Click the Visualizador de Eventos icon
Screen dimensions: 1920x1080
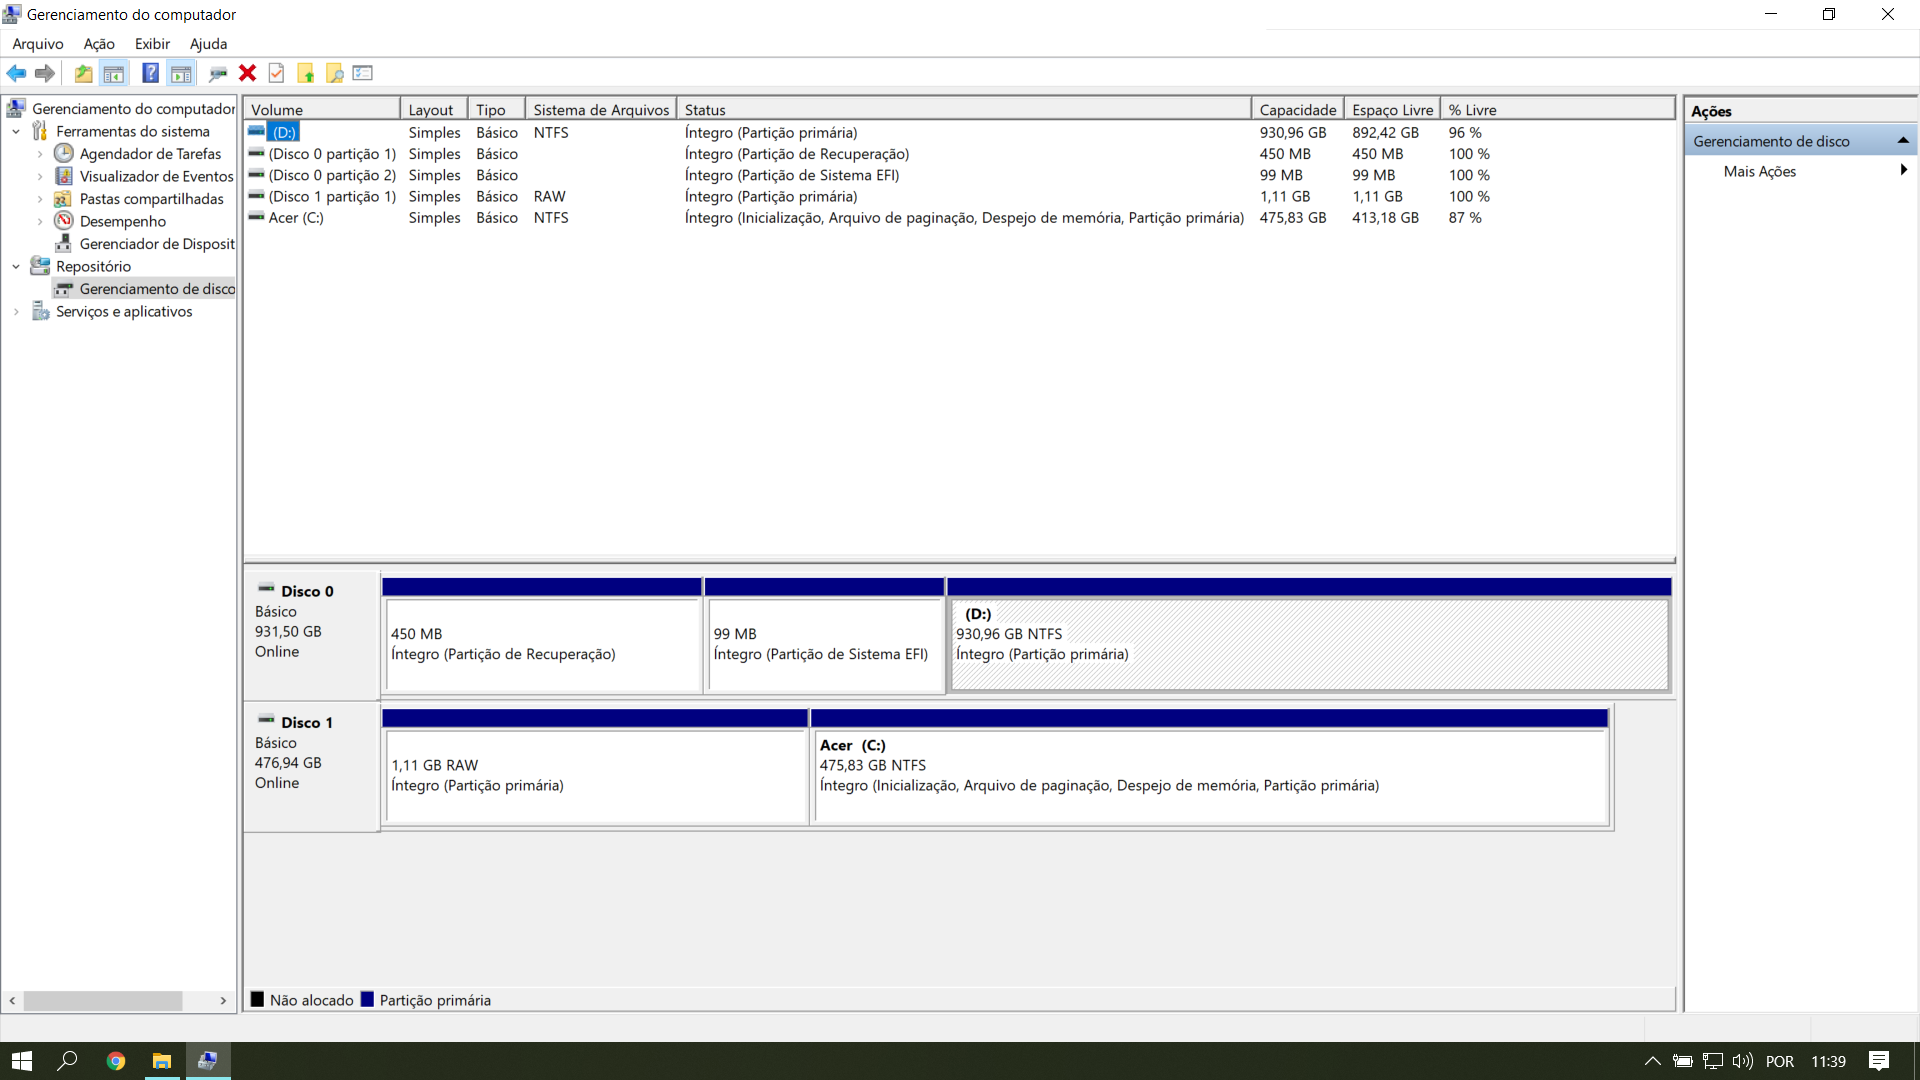coord(64,176)
